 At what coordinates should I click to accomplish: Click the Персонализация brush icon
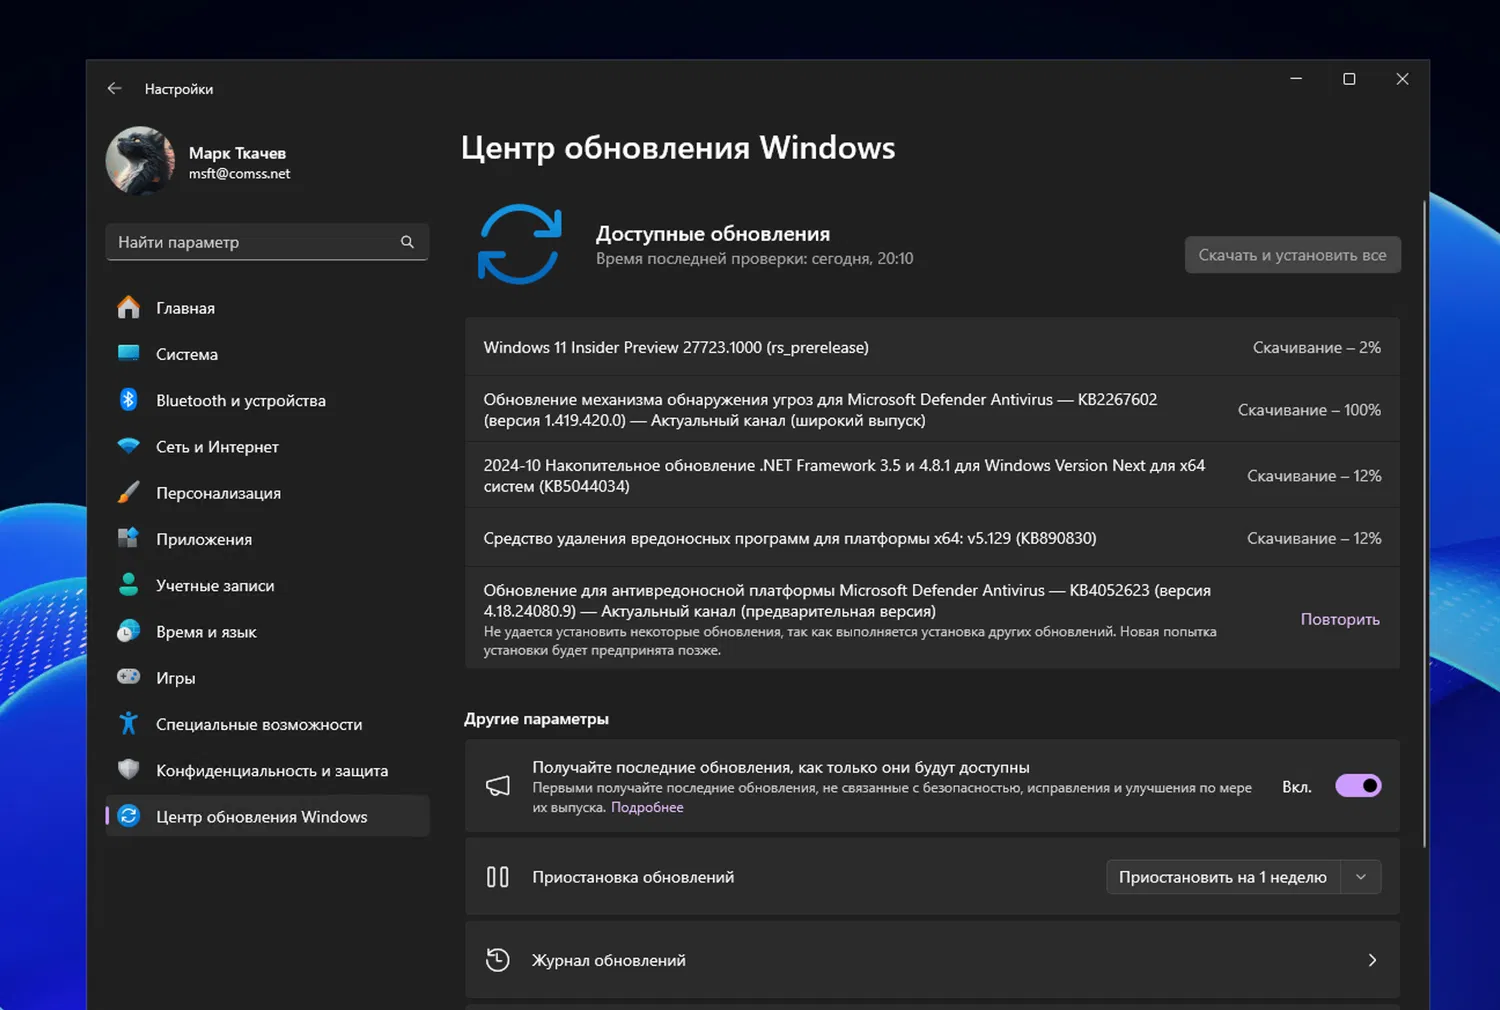129,492
